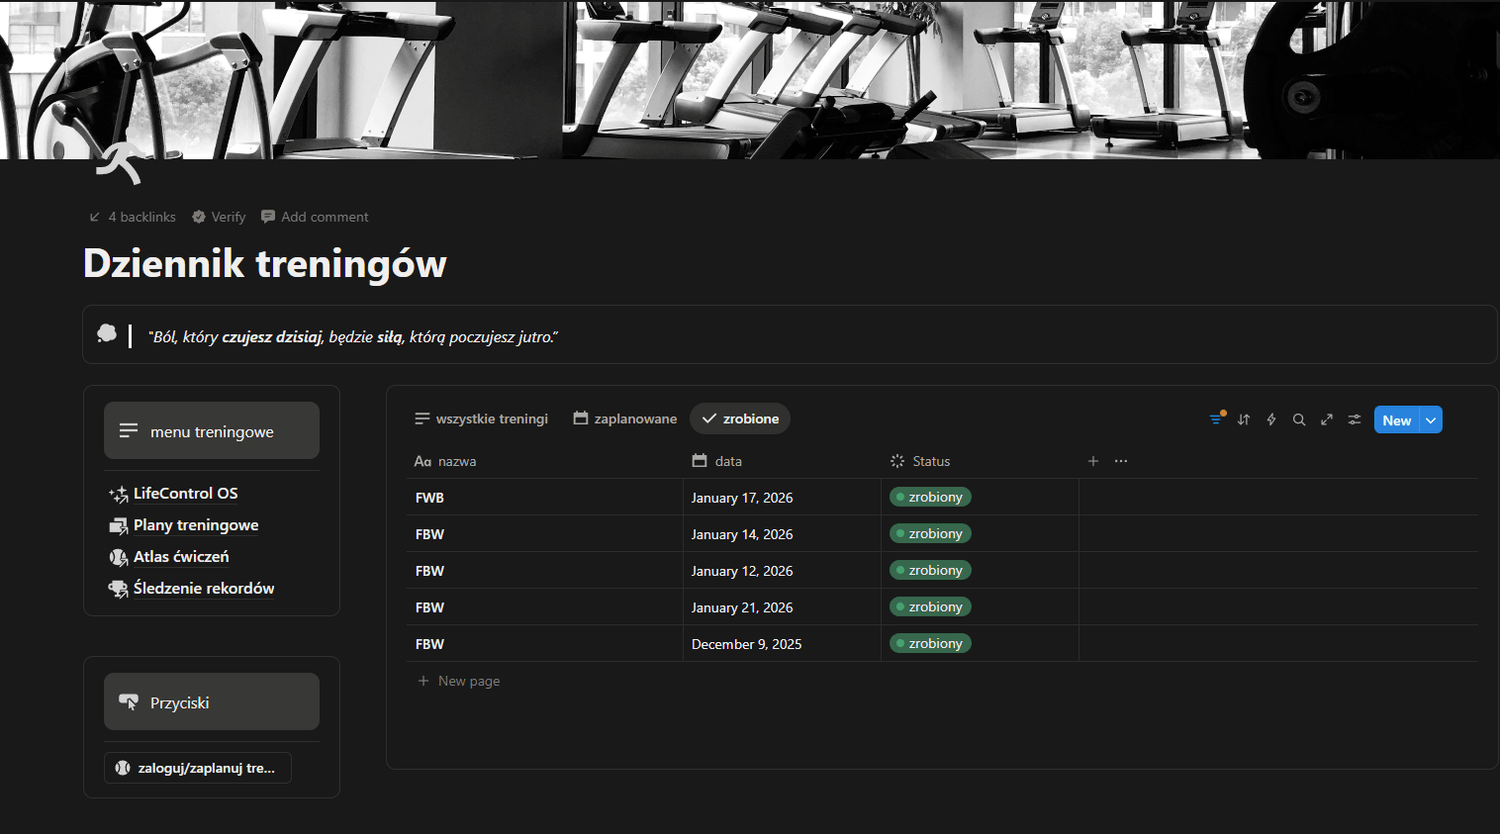Screen dimensions: 1500x834
Task: Click the date cell December 9, 2025
Action: coord(782,644)
